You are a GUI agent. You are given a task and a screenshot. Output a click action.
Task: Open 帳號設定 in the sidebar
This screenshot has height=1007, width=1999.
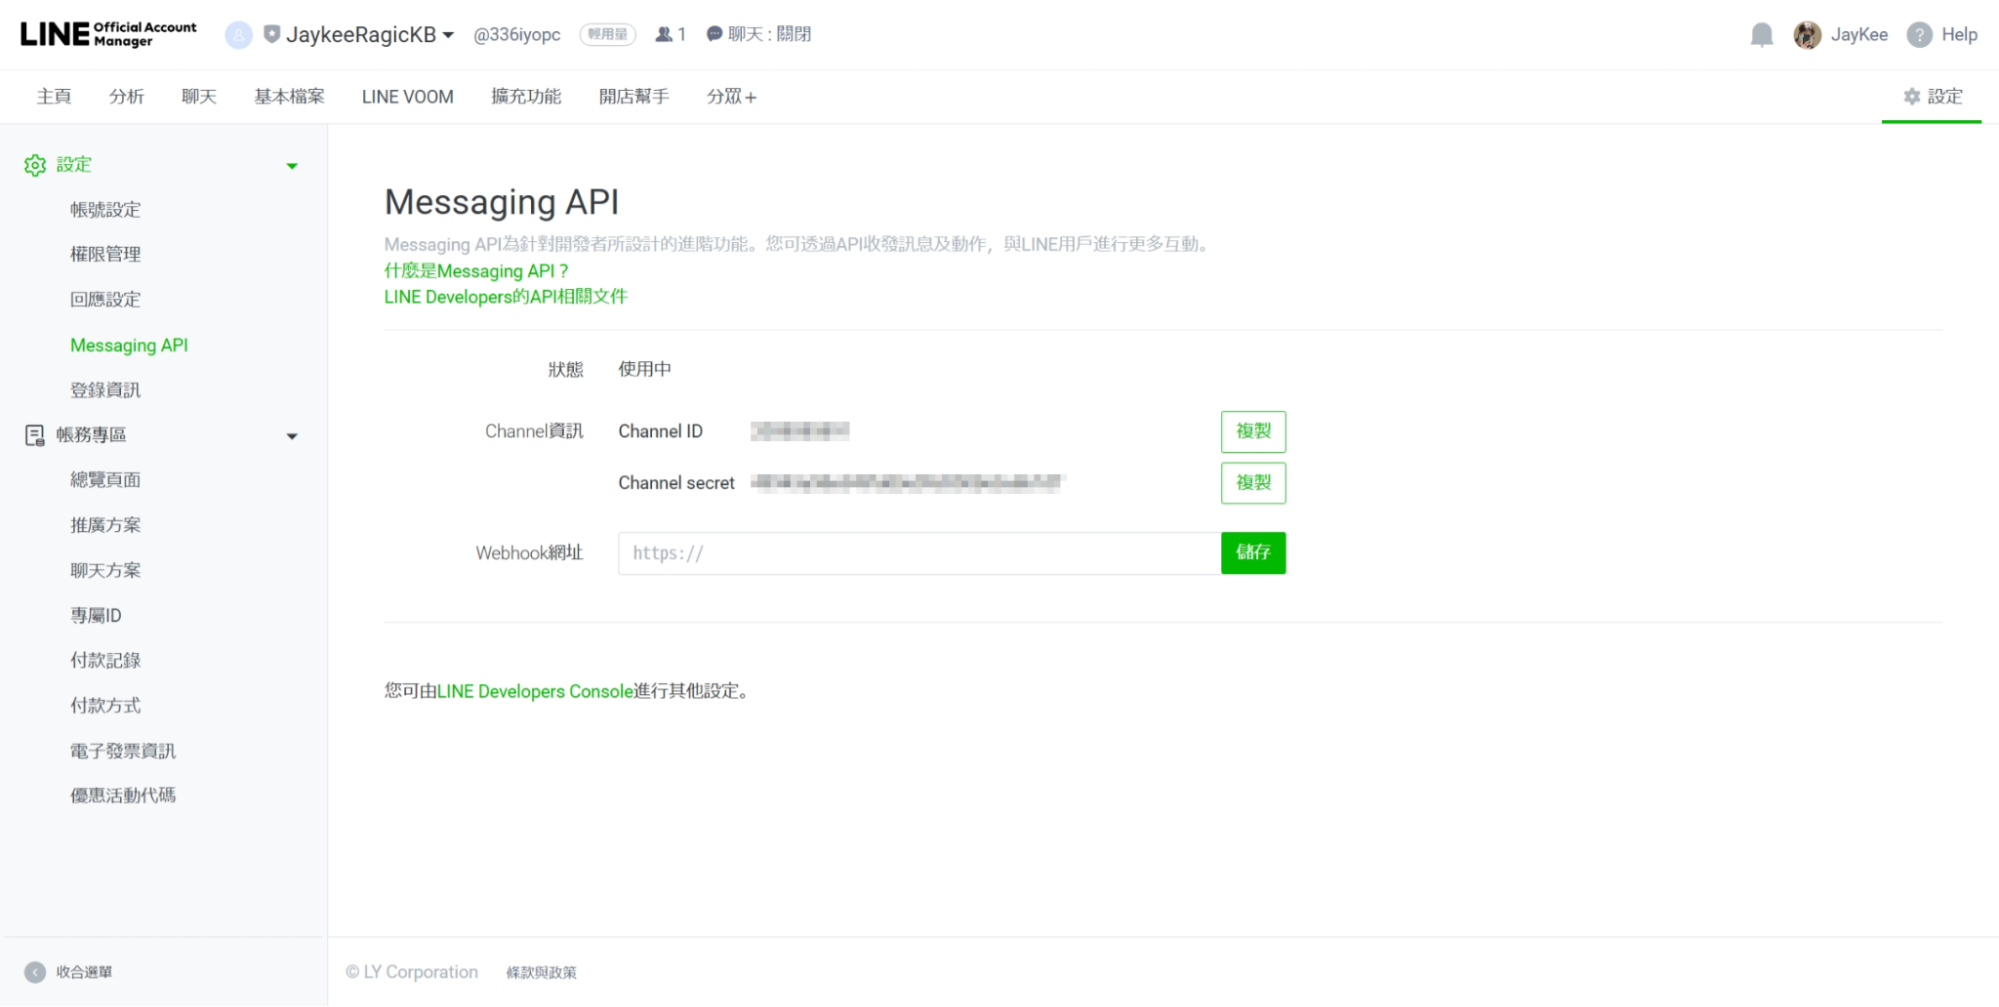(x=105, y=209)
